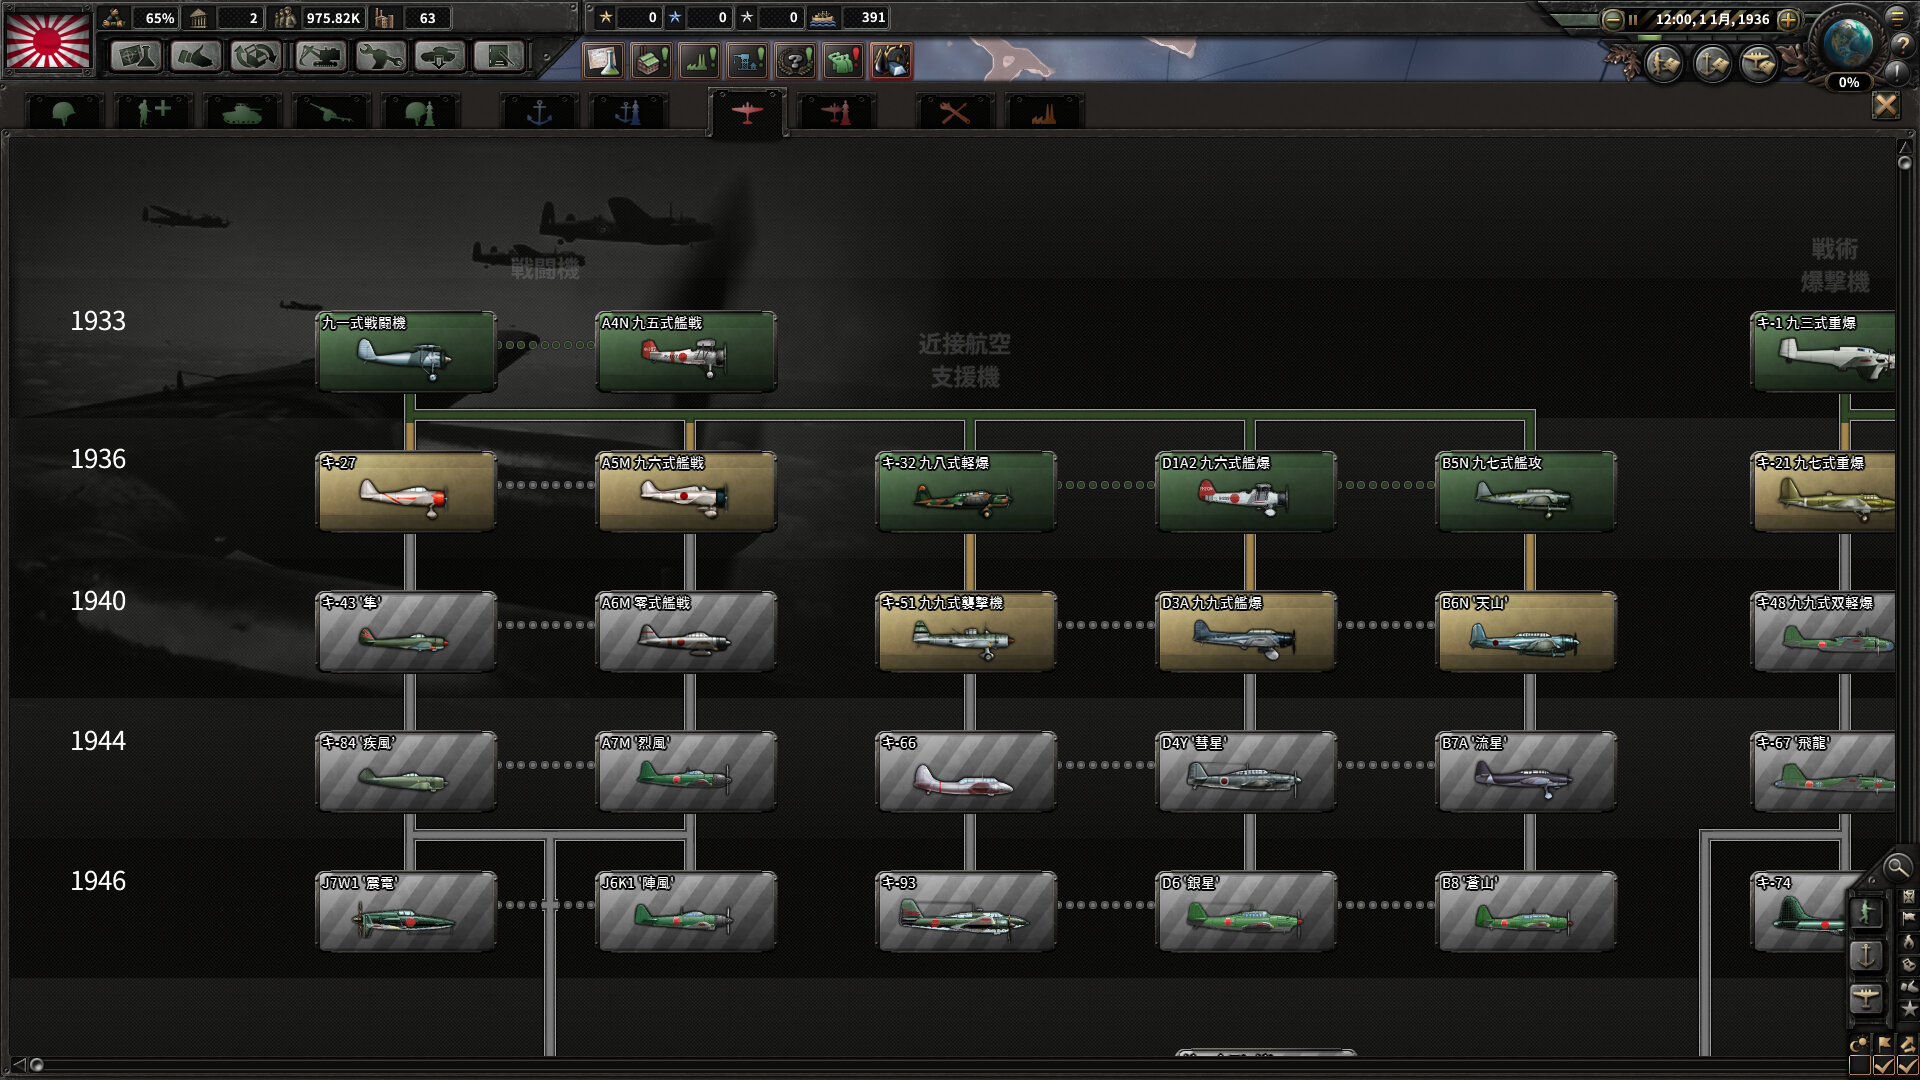Open the Trade button with circular arrows
The width and height of the screenshot is (1920, 1080).
pos(256,57)
